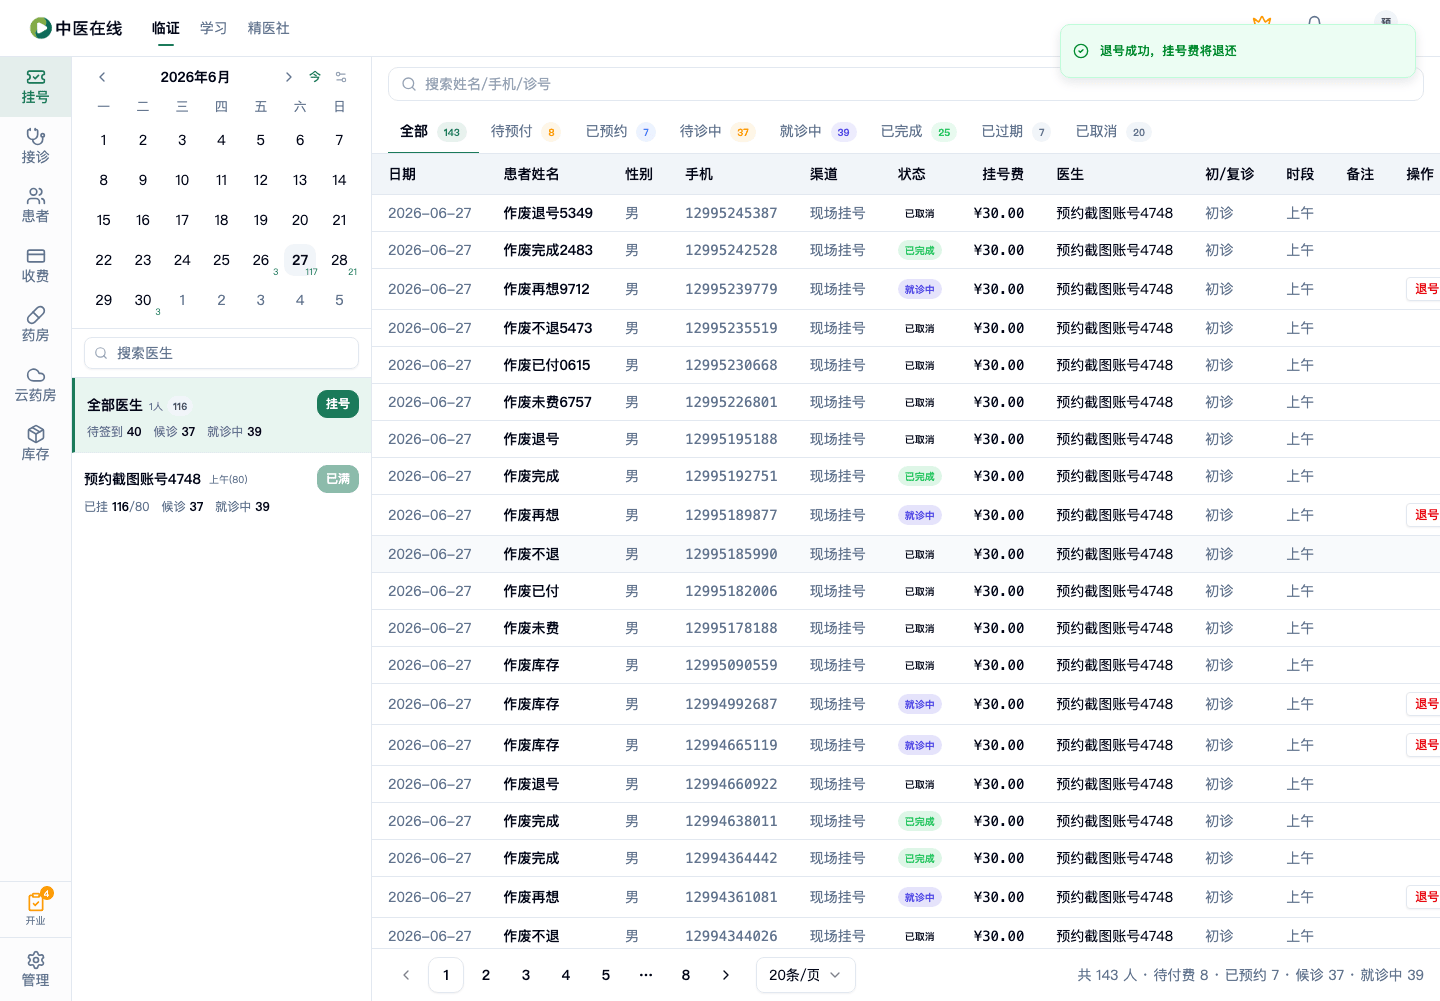The image size is (1440, 1001).
Task: Open calendar settings sliders icon
Action: [341, 77]
